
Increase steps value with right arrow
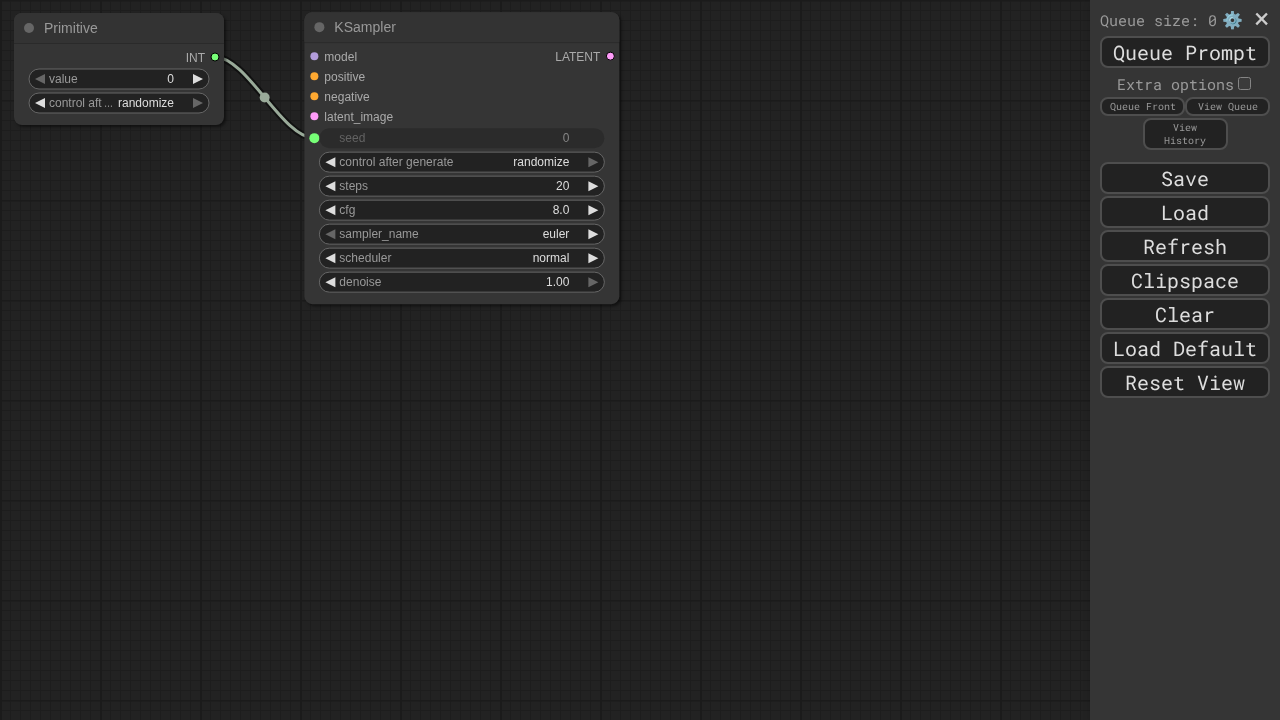point(593,186)
